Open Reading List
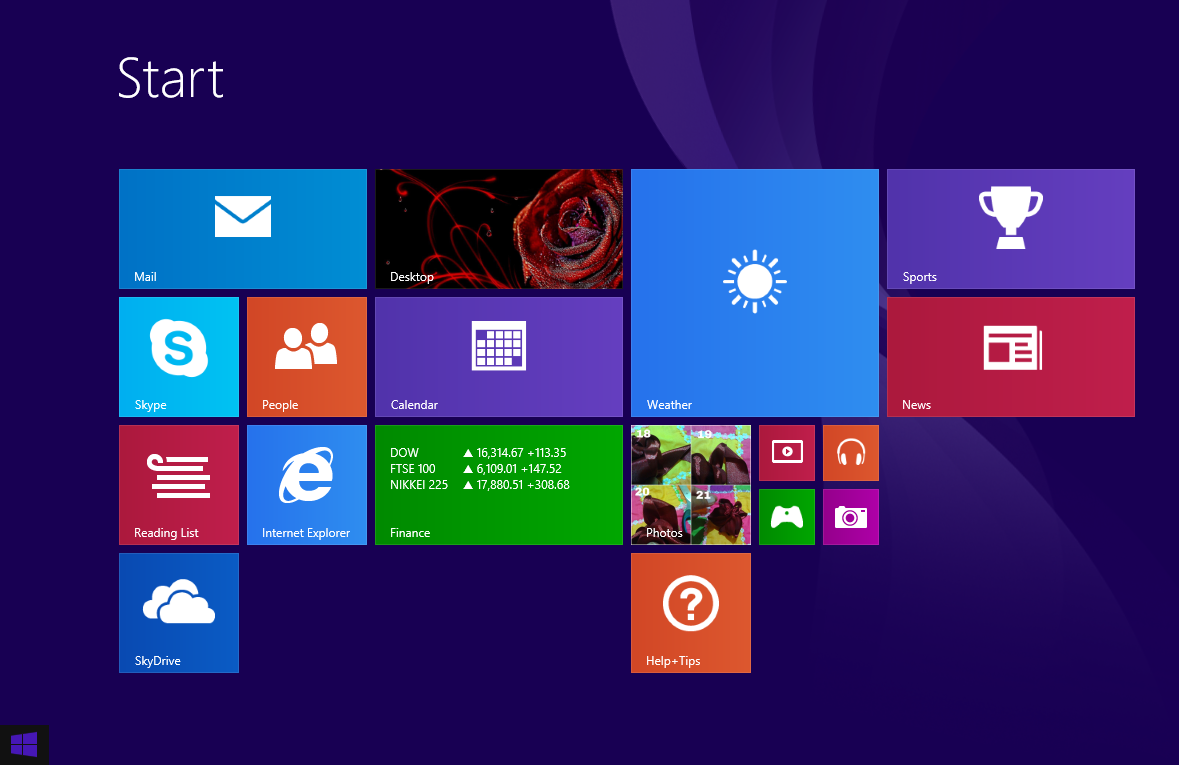 coord(178,485)
